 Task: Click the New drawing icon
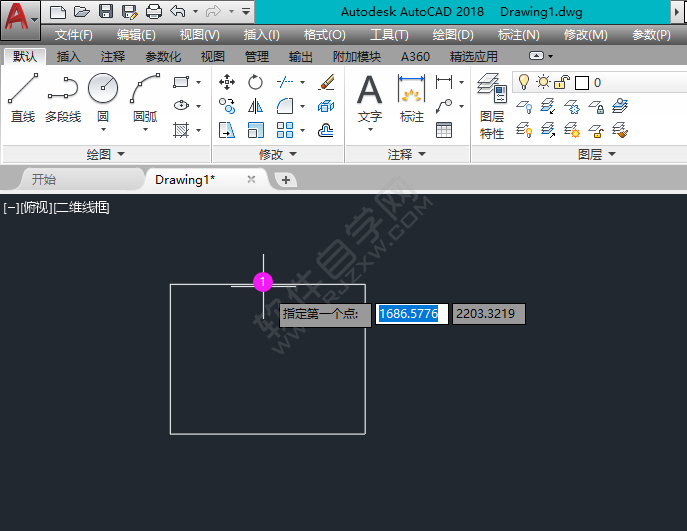(x=58, y=12)
